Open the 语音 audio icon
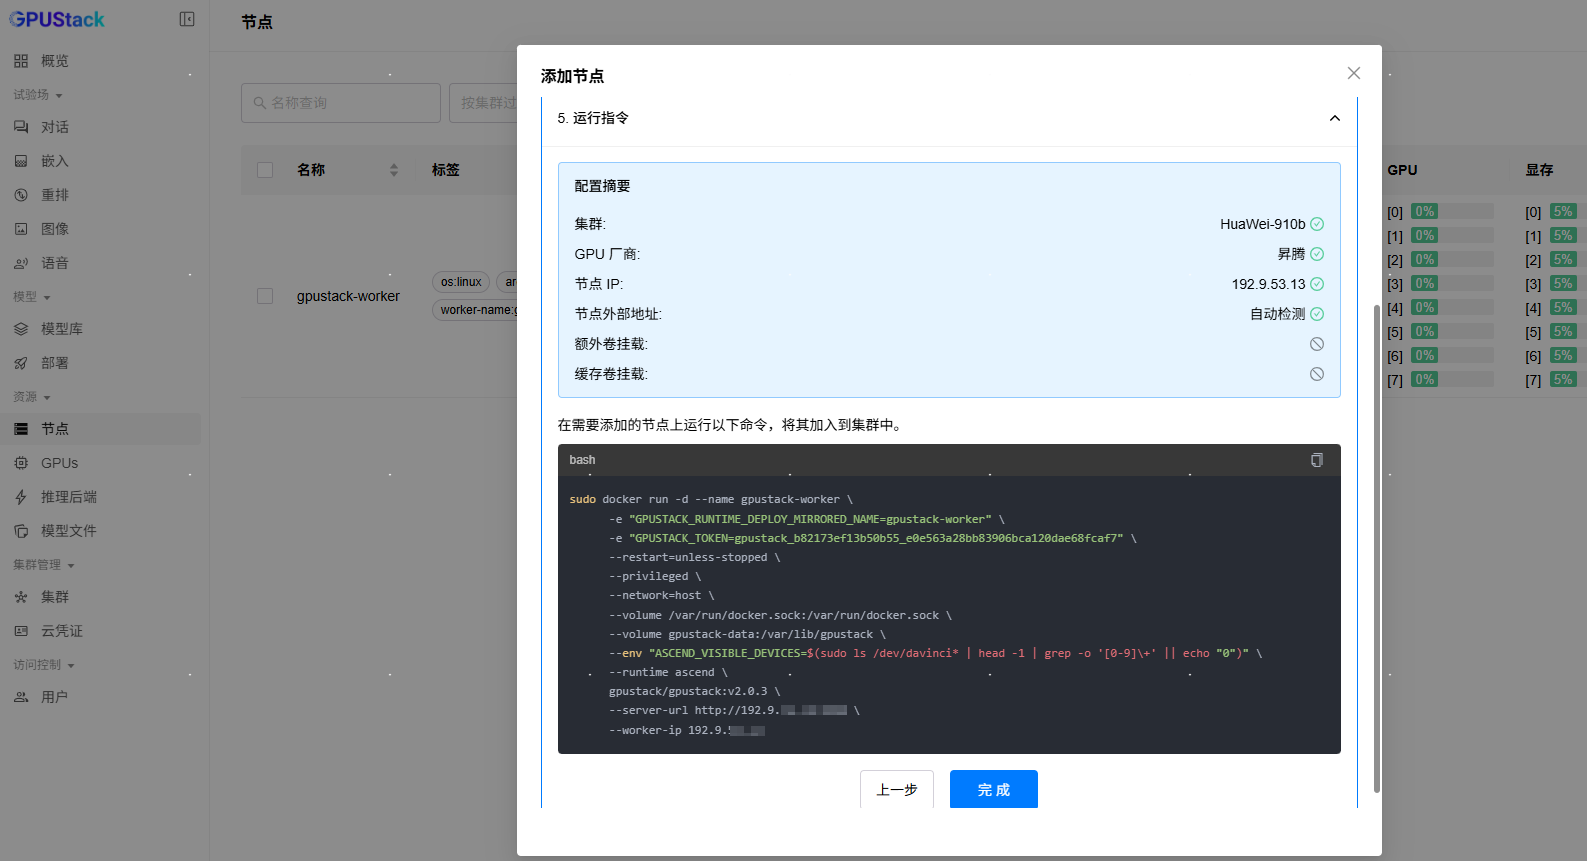Viewport: 1587px width, 861px height. [x=21, y=263]
